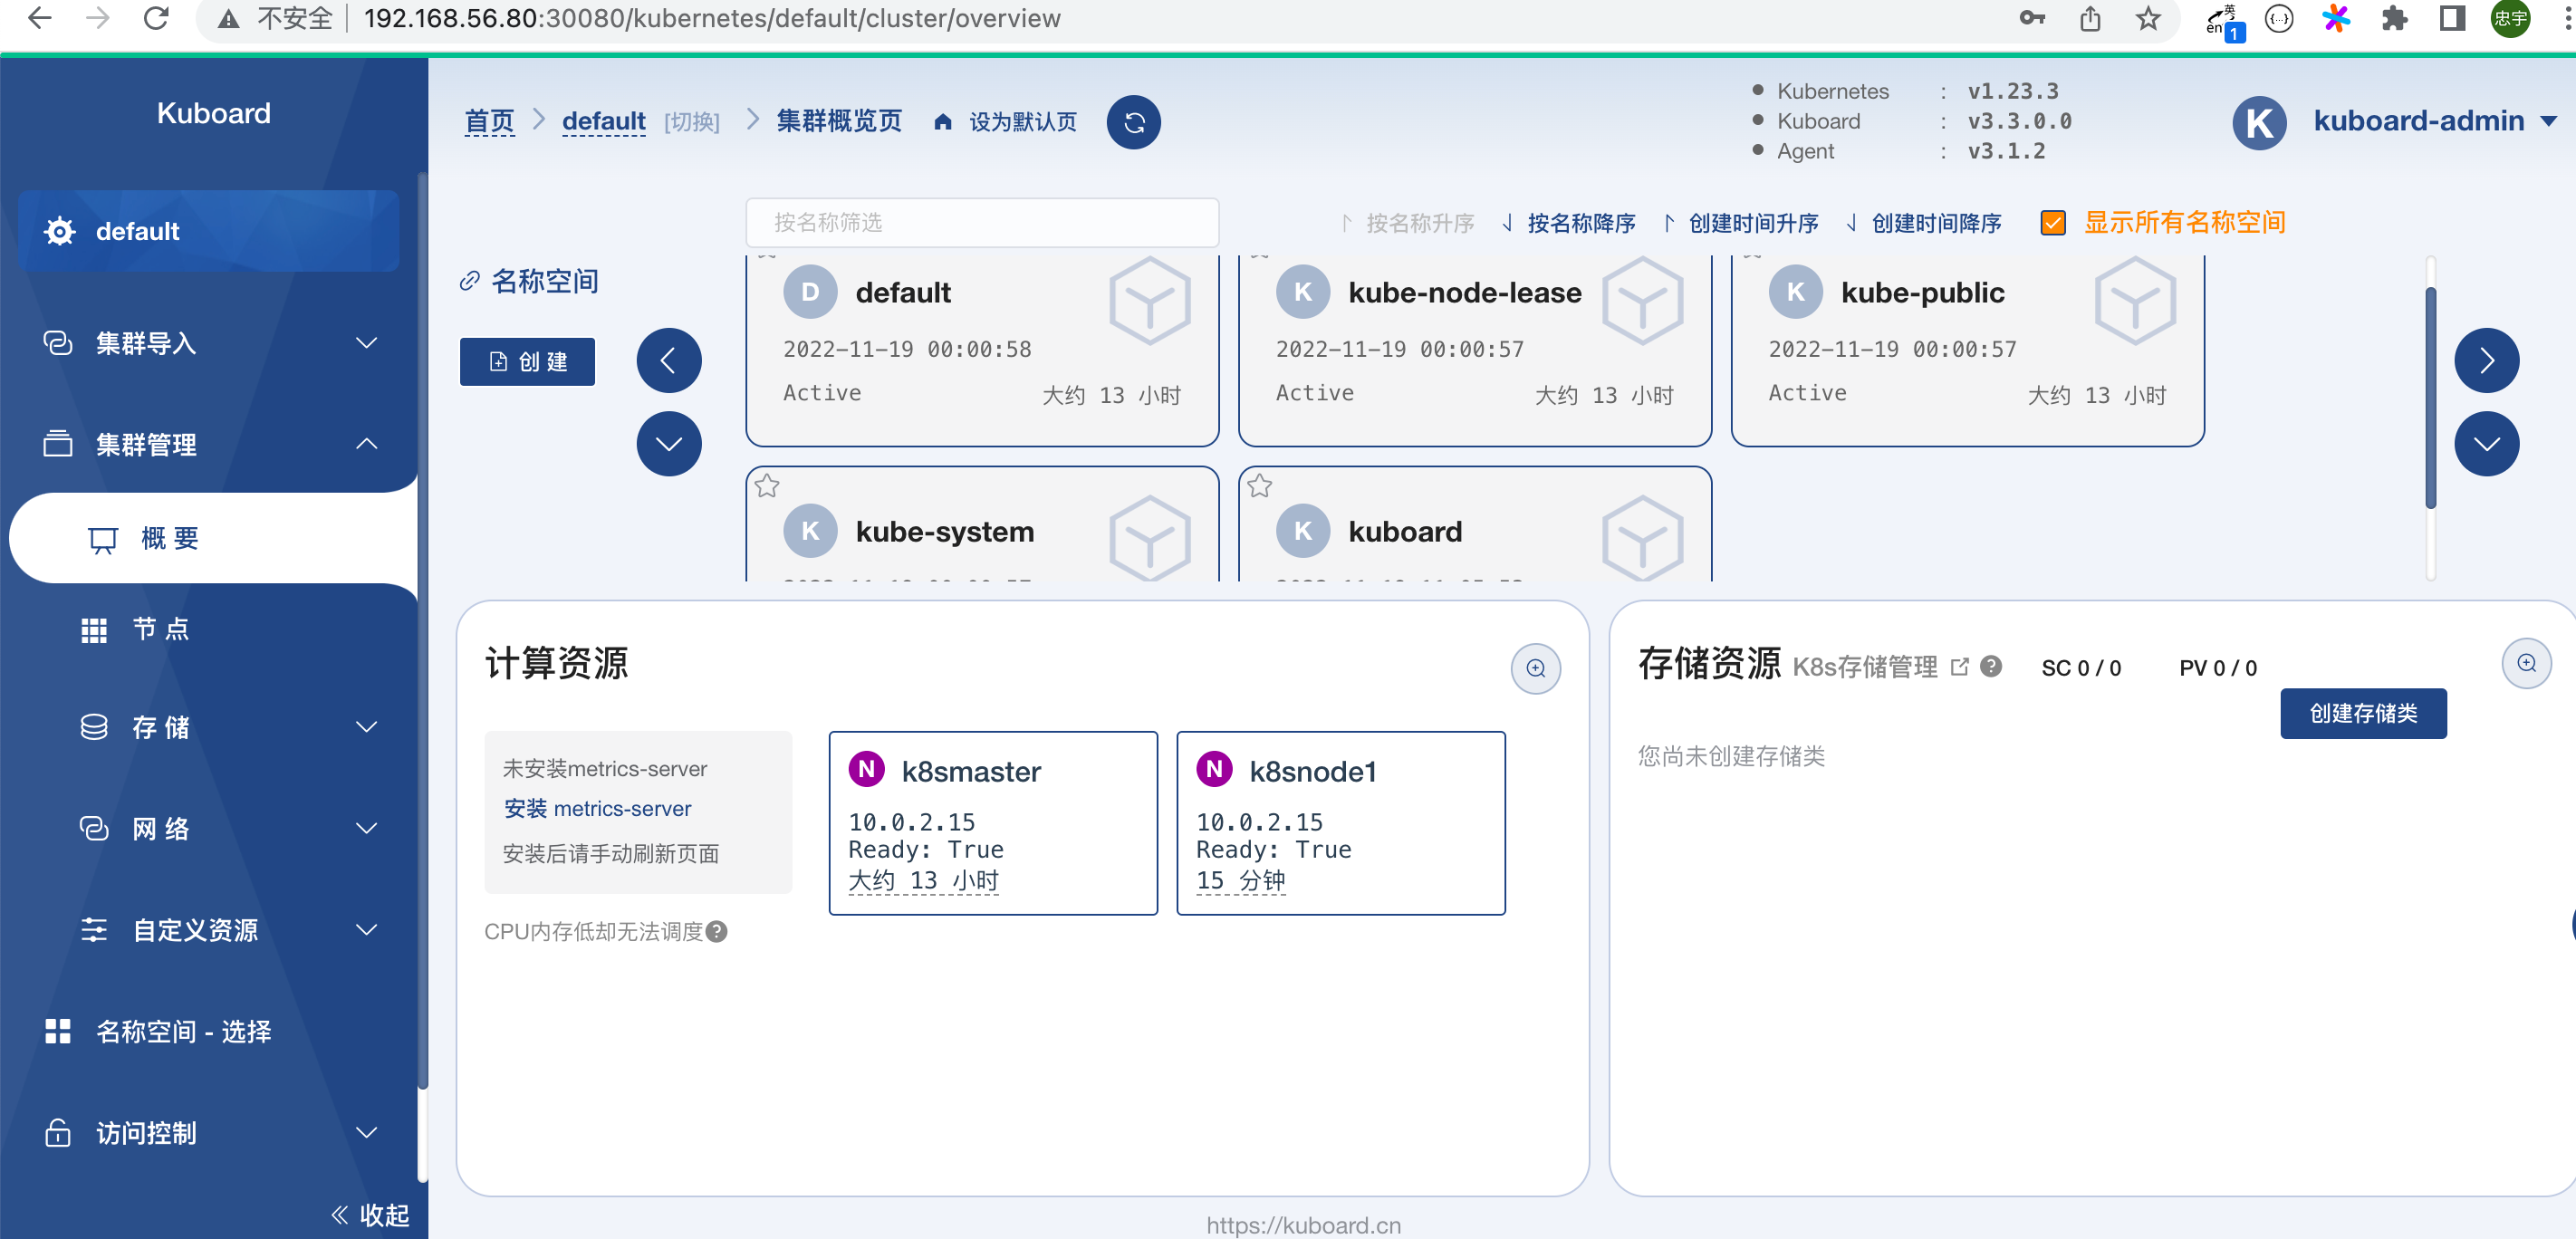This screenshot has height=1239, width=2576.
Task: Click the cube icon on kube-node-lease card
Action: pos(1642,301)
